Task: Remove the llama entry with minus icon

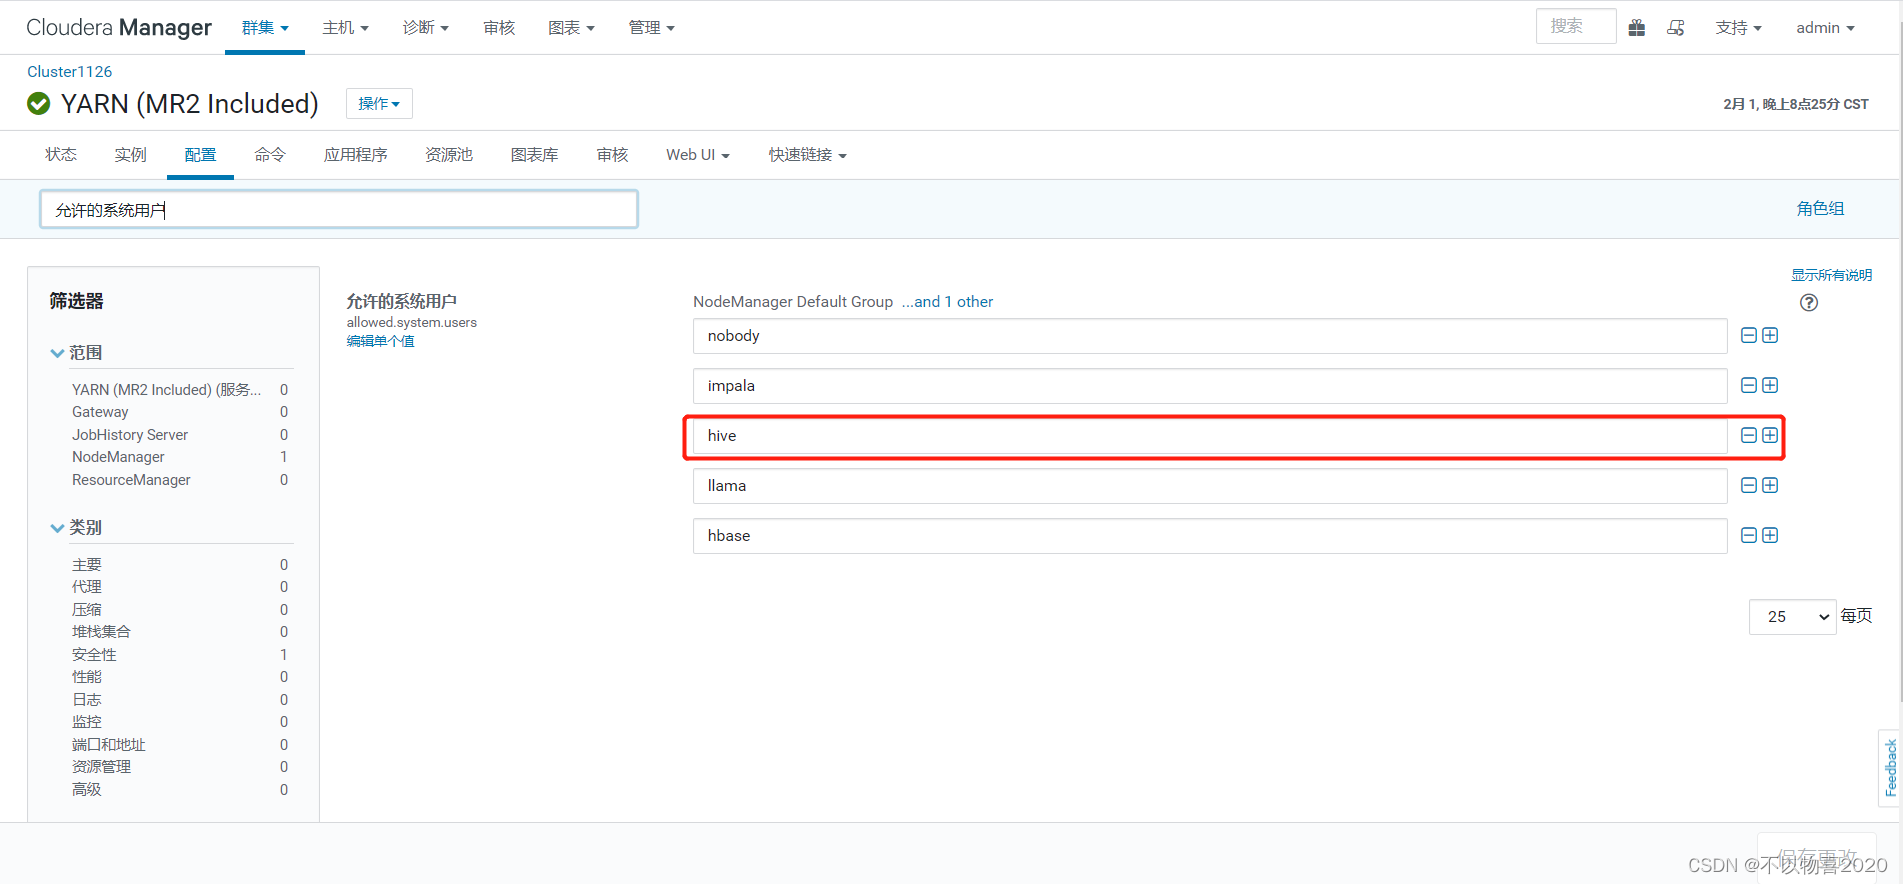Action: click(1749, 485)
